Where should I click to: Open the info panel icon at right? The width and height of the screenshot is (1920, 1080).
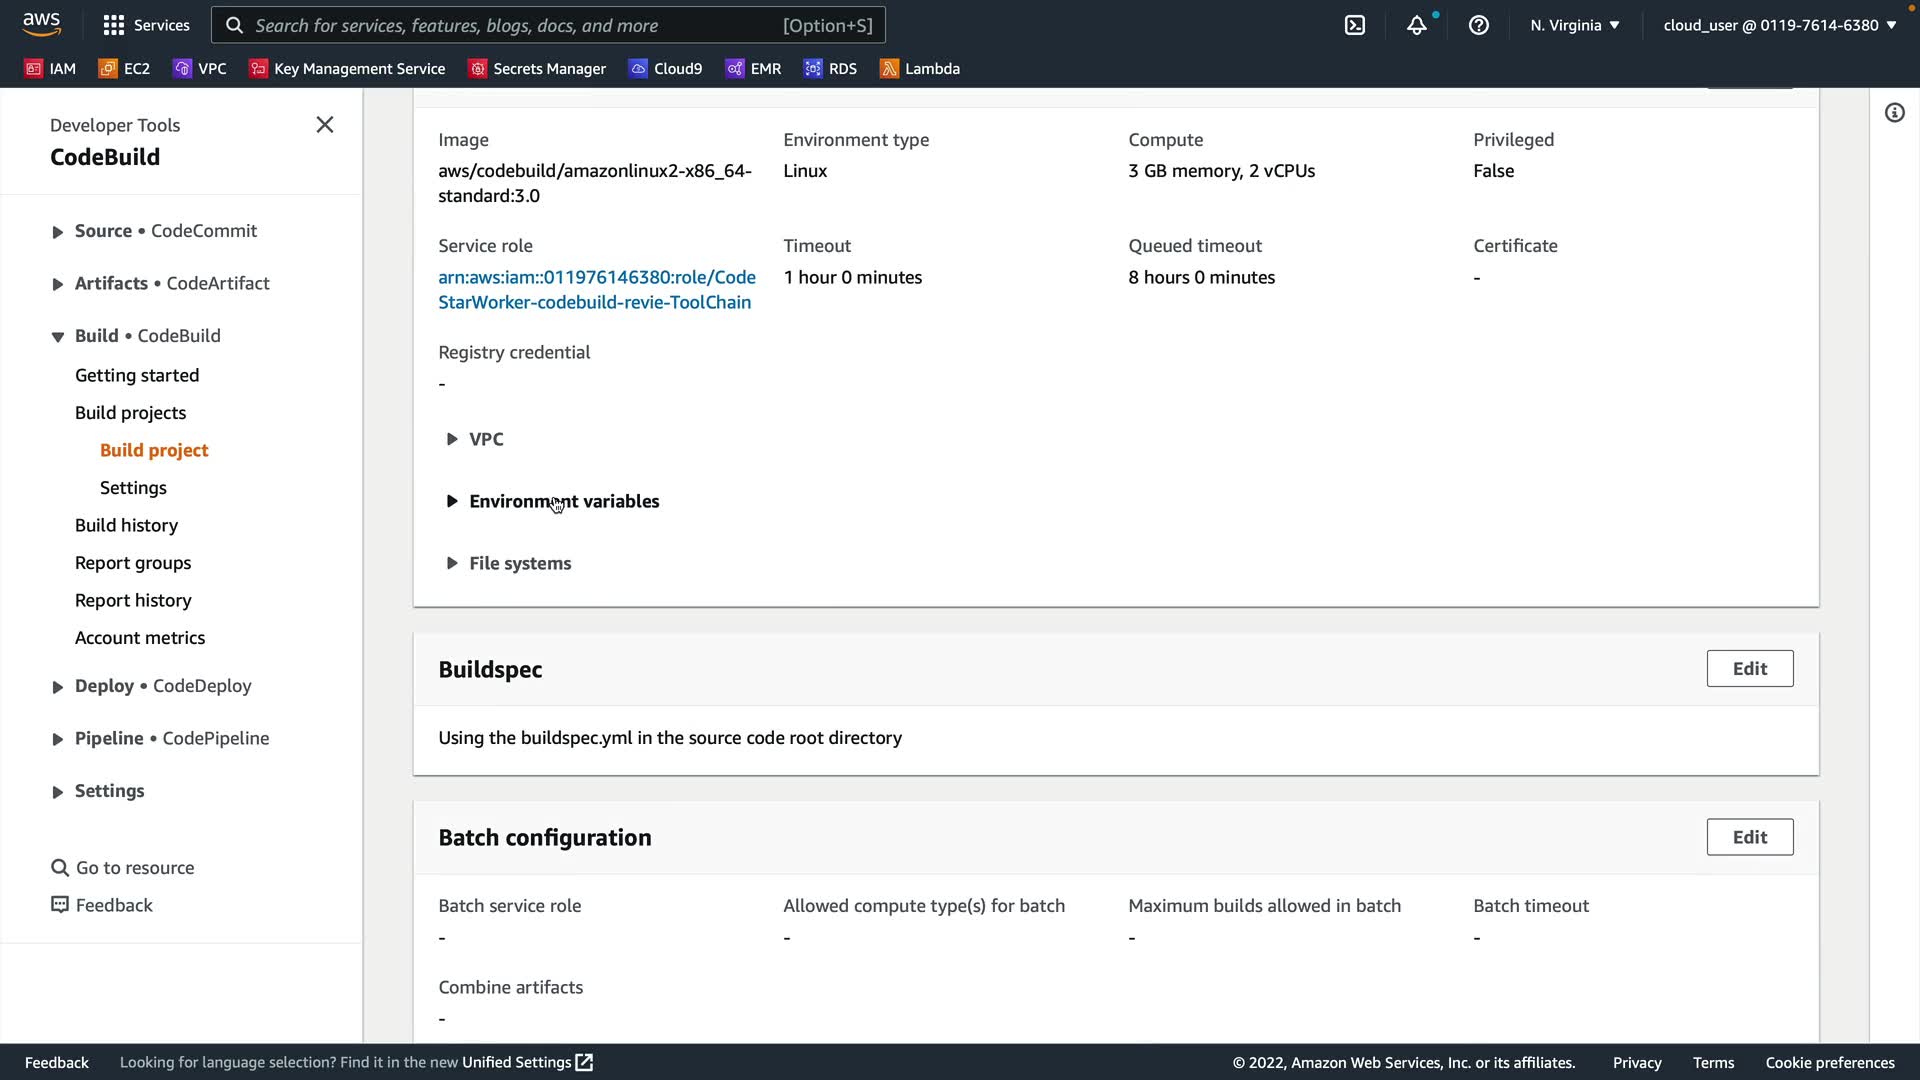tap(1894, 113)
